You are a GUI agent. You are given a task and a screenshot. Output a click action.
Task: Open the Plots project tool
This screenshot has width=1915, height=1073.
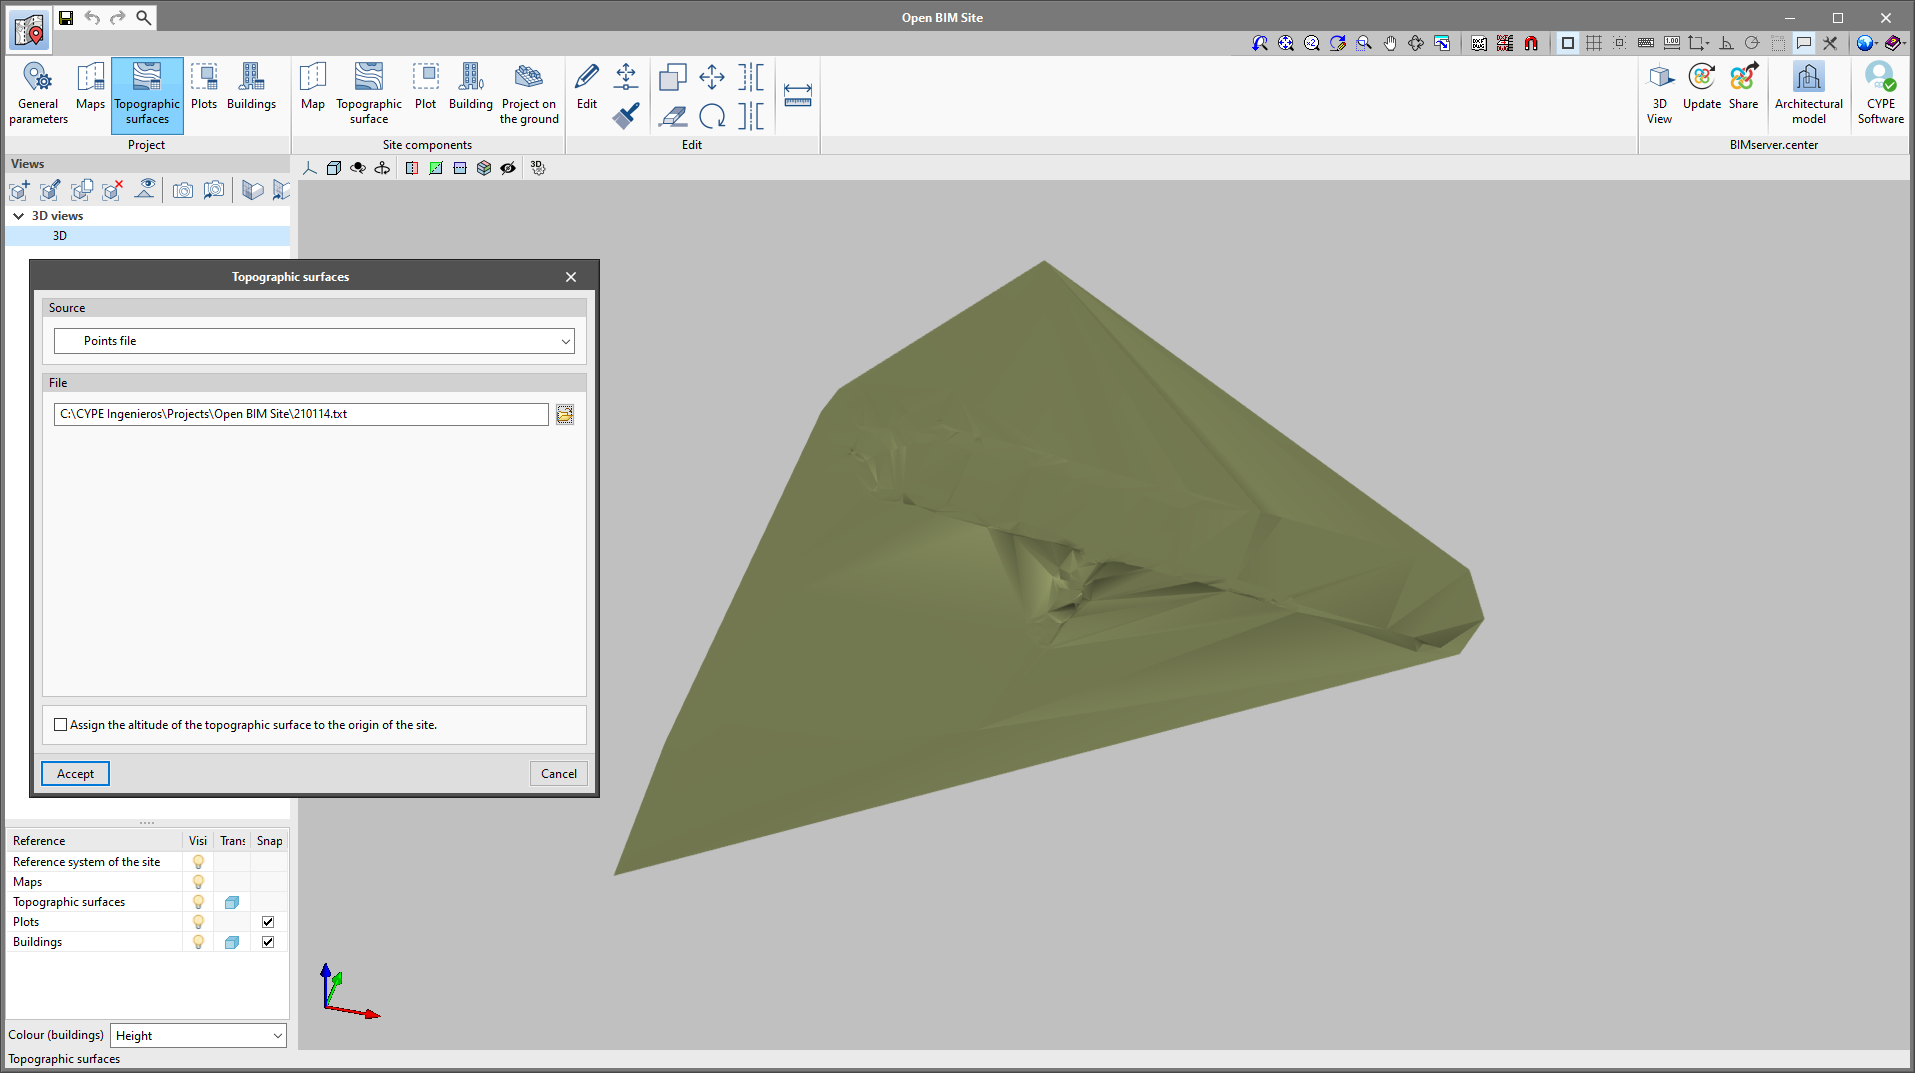204,87
